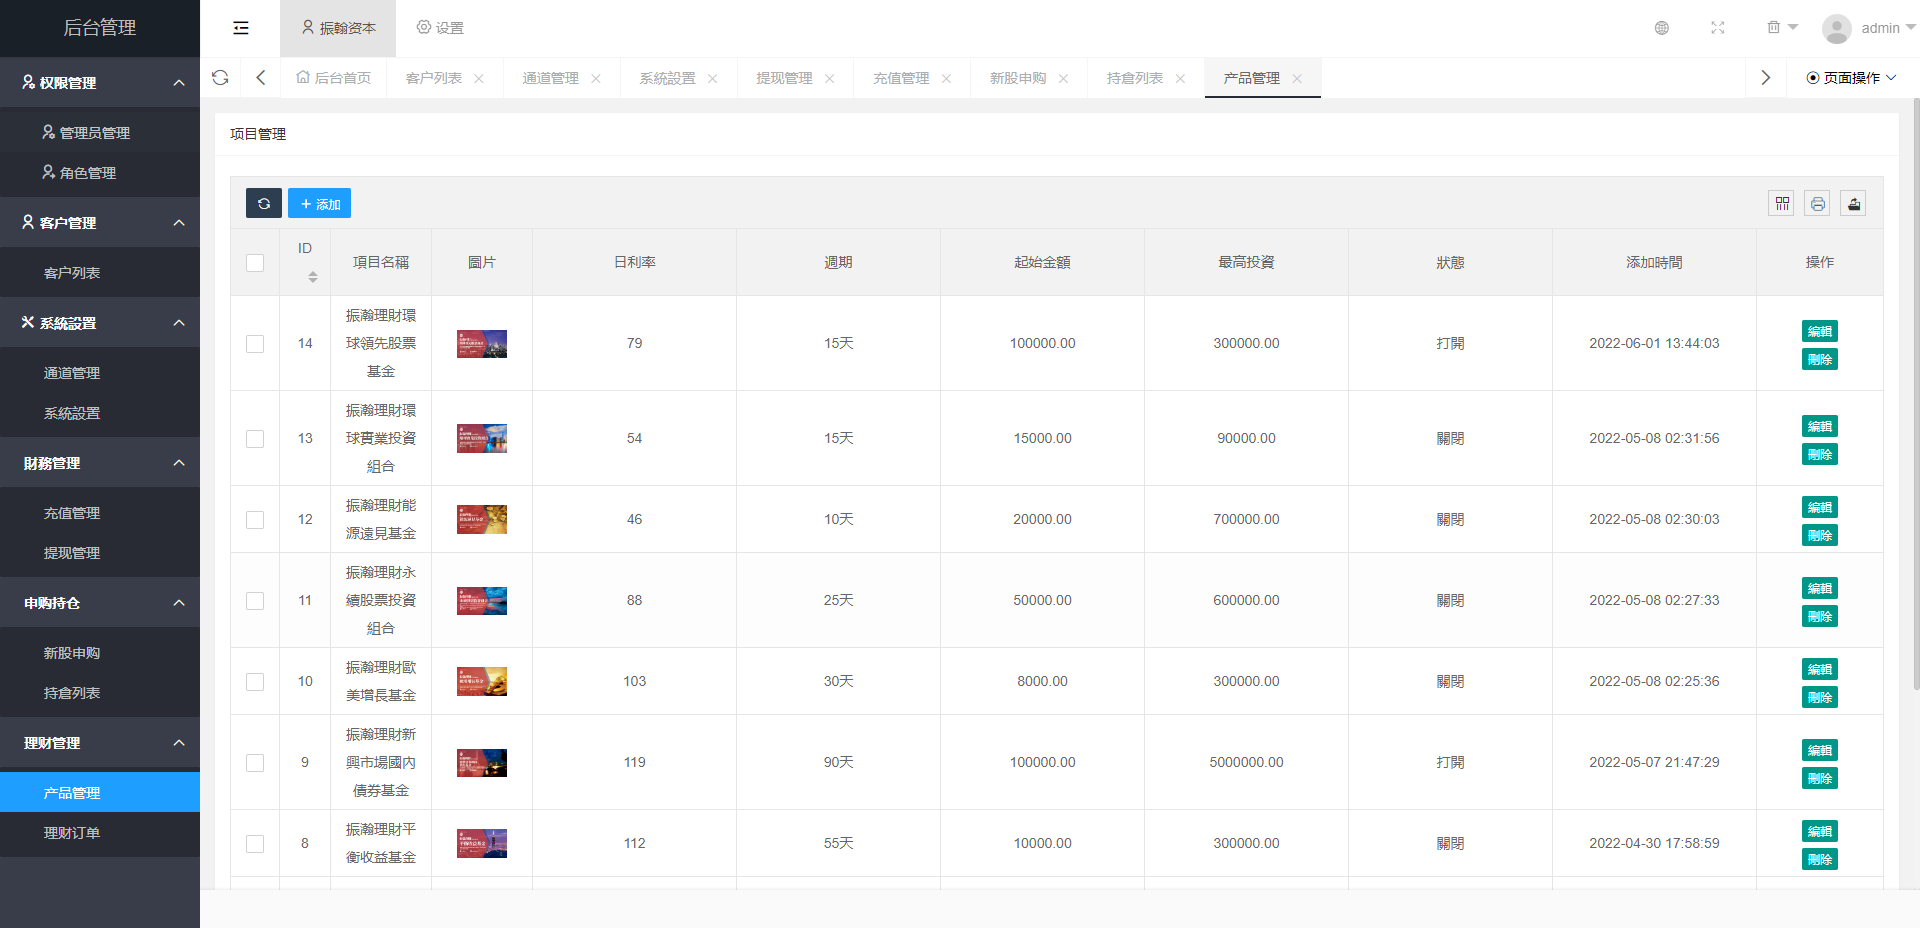This screenshot has height=928, width=1920.
Task: Open the thumbnail image for row 12
Action: pos(482,520)
